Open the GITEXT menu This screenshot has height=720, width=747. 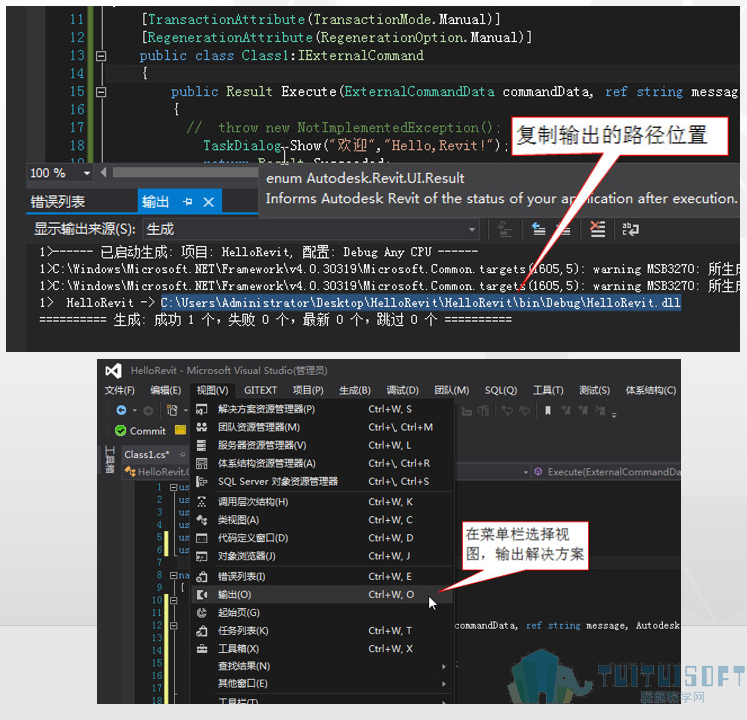260,390
